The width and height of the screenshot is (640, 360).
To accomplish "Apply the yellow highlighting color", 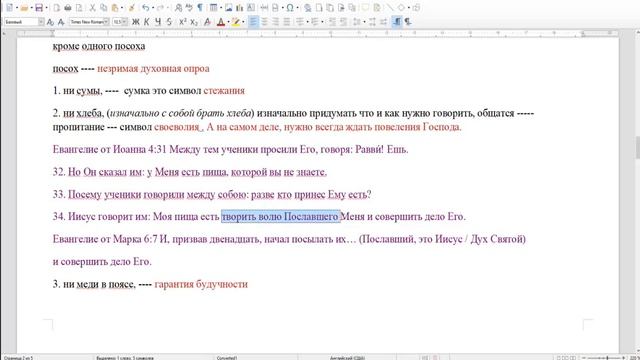I will pos(236,22).
